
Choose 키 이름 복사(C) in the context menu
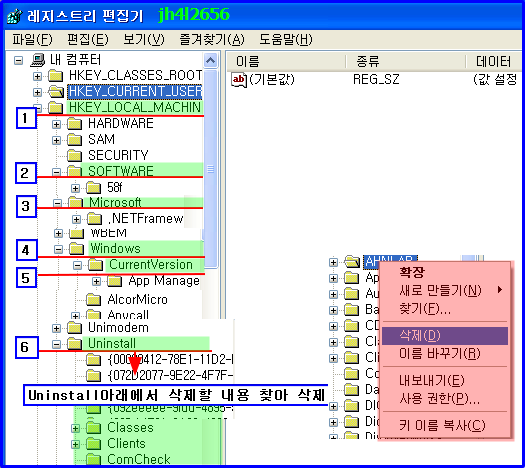click(445, 425)
